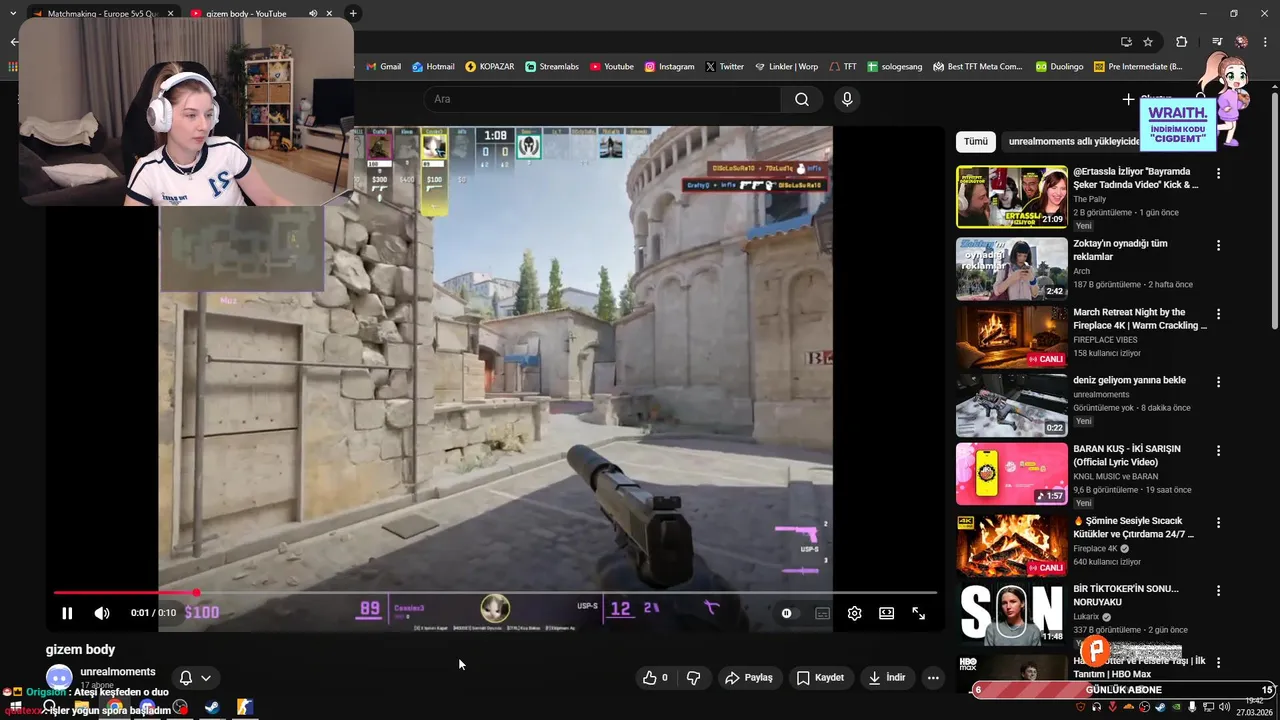Open the unrealmoments channel avatar
This screenshot has height=720, width=1280.
point(59,678)
